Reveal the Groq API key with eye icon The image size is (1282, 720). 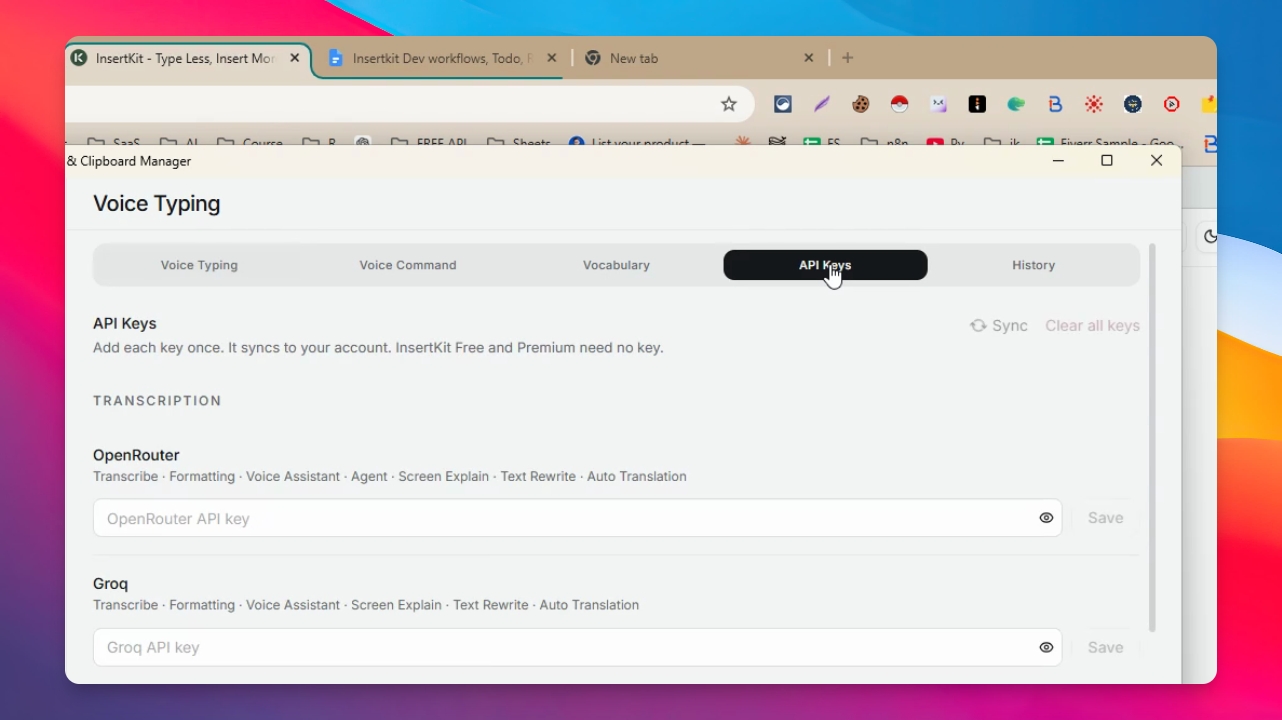tap(1046, 647)
